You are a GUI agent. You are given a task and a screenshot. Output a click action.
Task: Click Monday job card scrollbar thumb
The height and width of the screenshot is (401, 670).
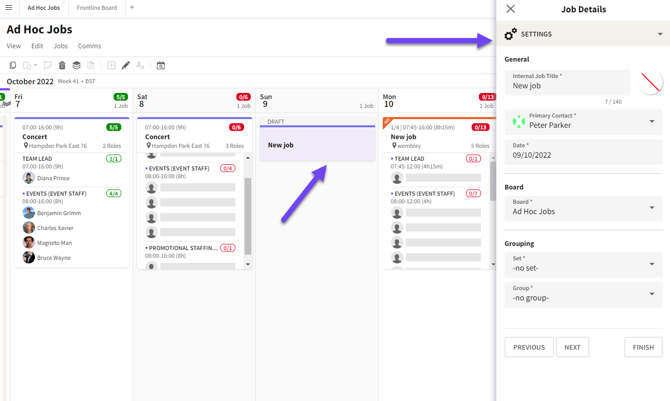[493, 181]
